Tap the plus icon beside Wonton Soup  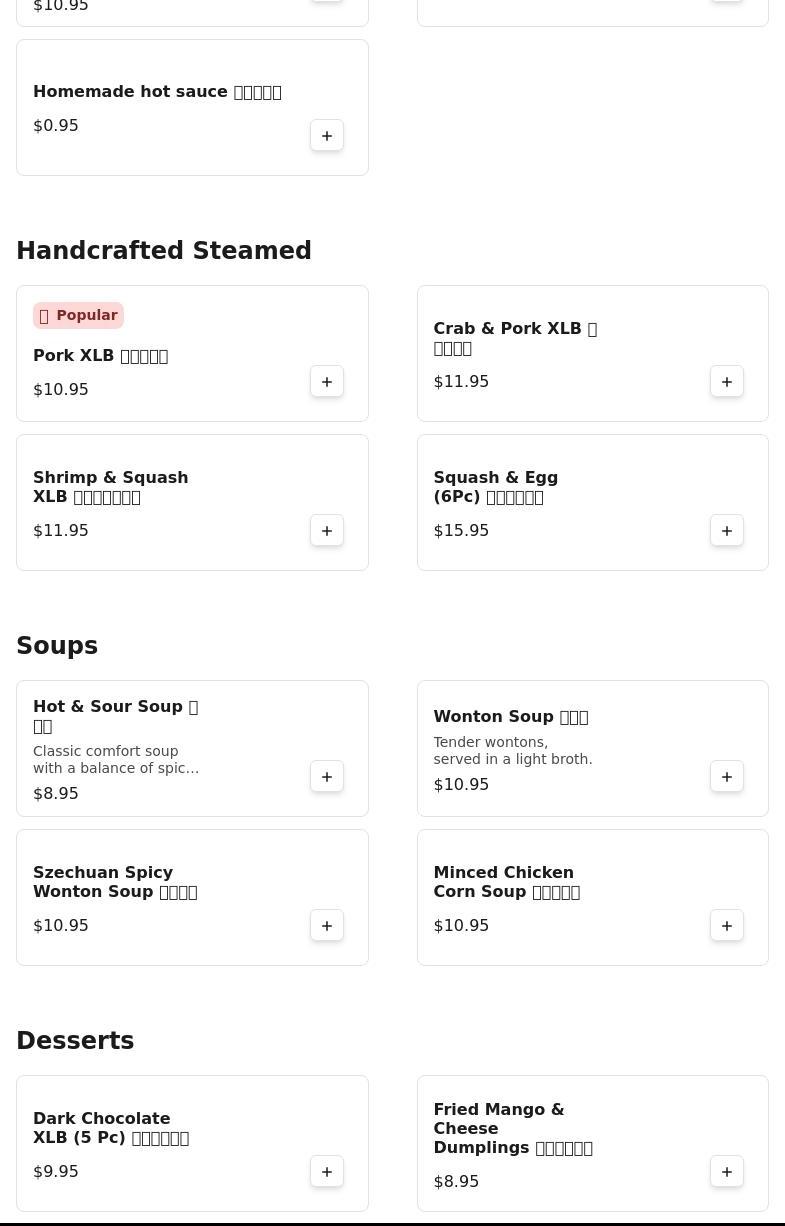tap(727, 777)
